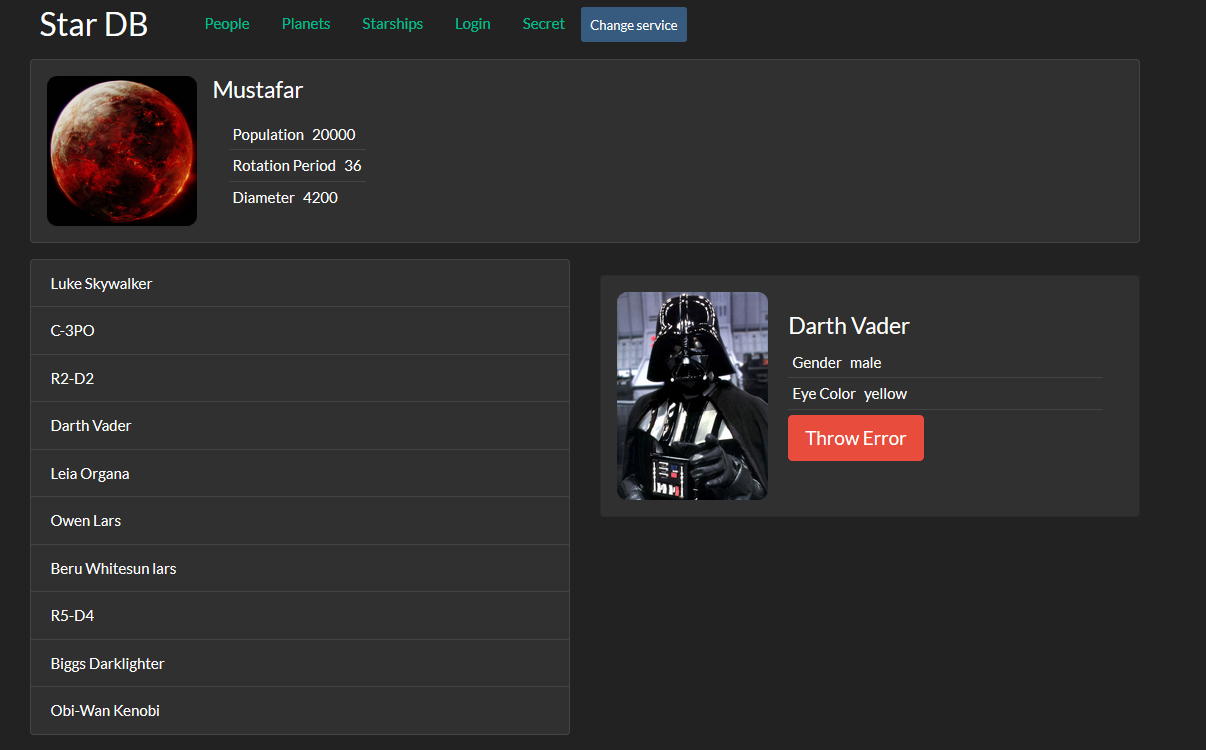Click the Throw Error button
1206x750 pixels.
point(856,438)
